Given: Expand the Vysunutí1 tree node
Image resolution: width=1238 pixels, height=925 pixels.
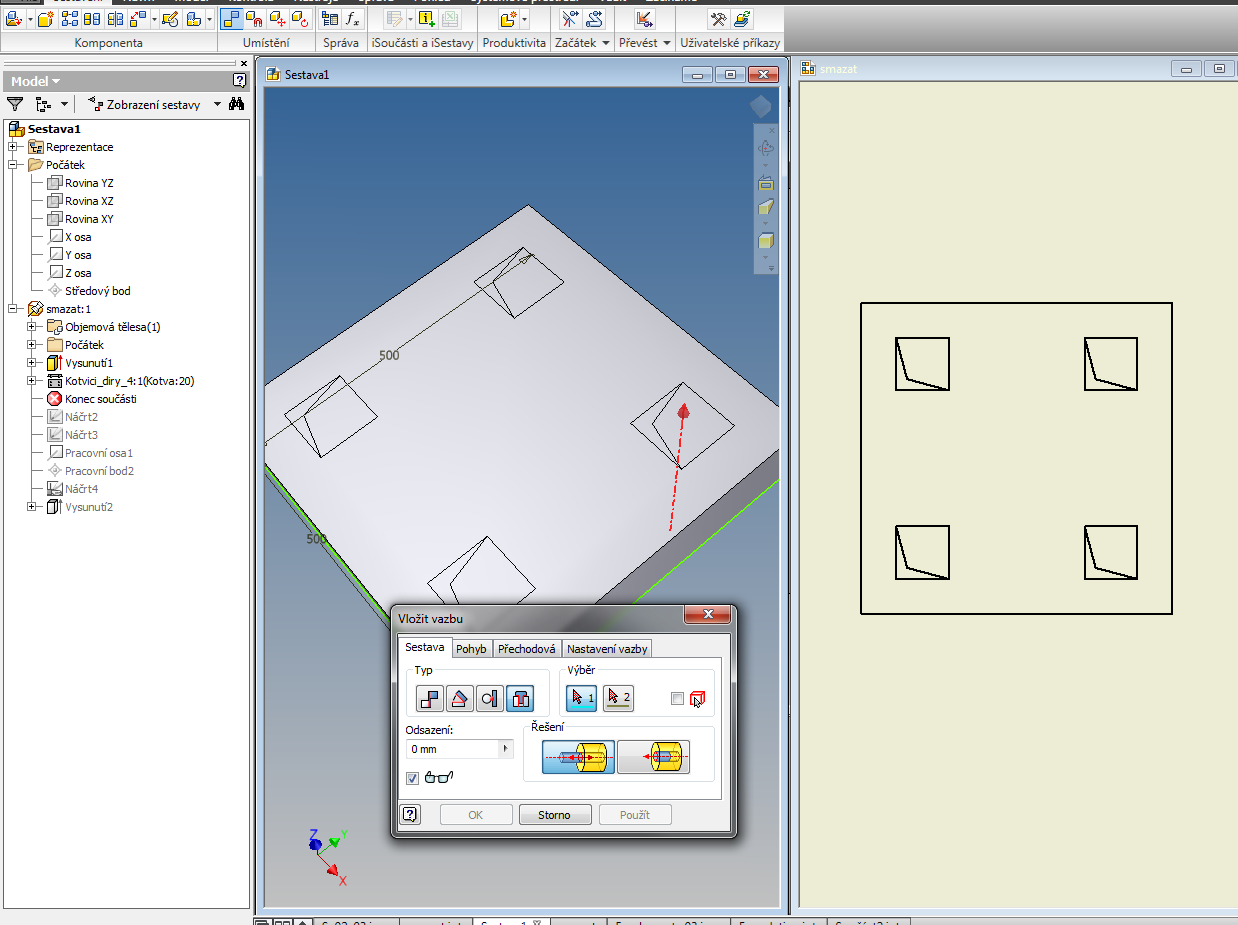Looking at the screenshot, I should click(x=32, y=363).
